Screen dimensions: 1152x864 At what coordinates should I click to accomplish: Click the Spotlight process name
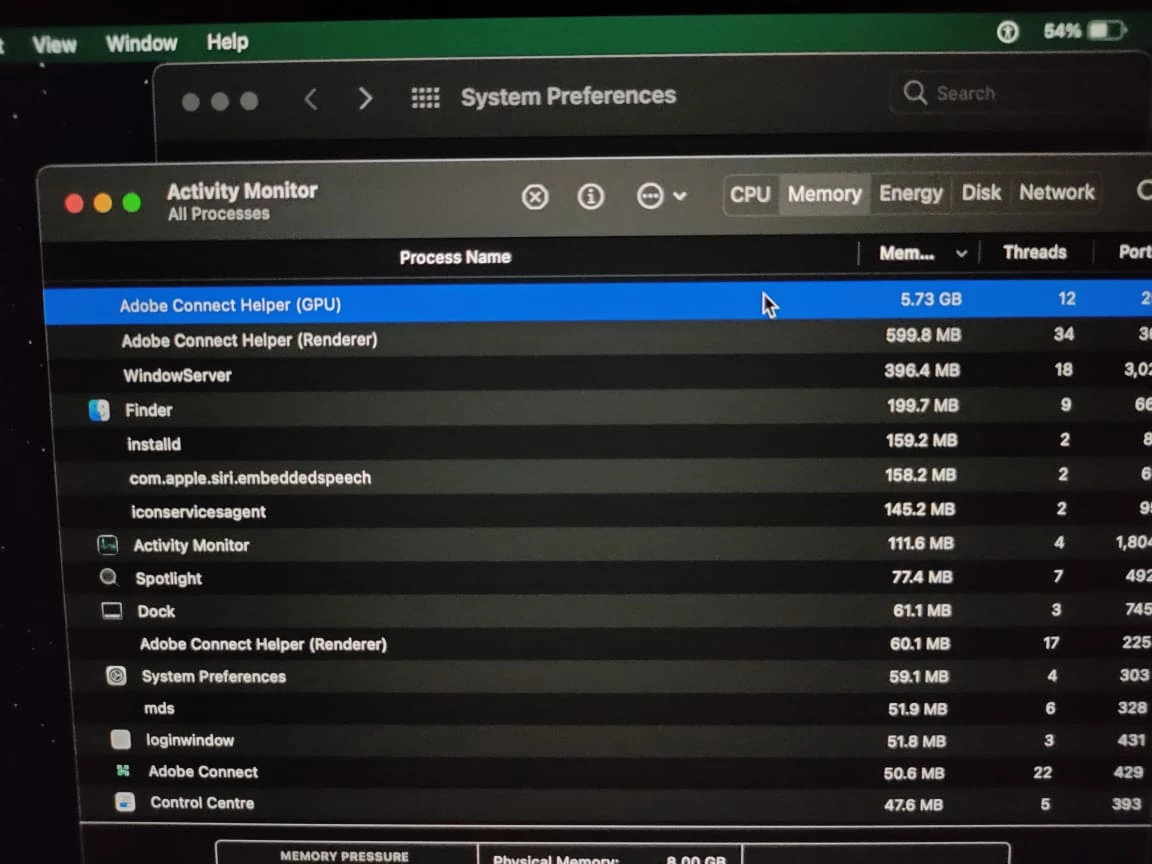click(168, 579)
